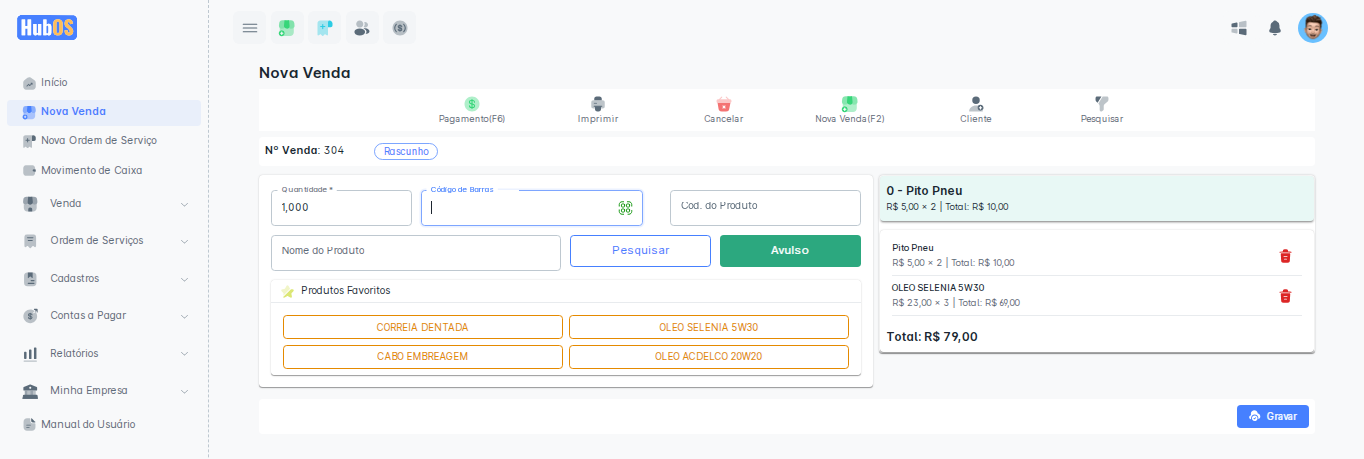Expand the Cadastros sidebar section
This screenshot has width=1364, height=459.
coord(104,278)
